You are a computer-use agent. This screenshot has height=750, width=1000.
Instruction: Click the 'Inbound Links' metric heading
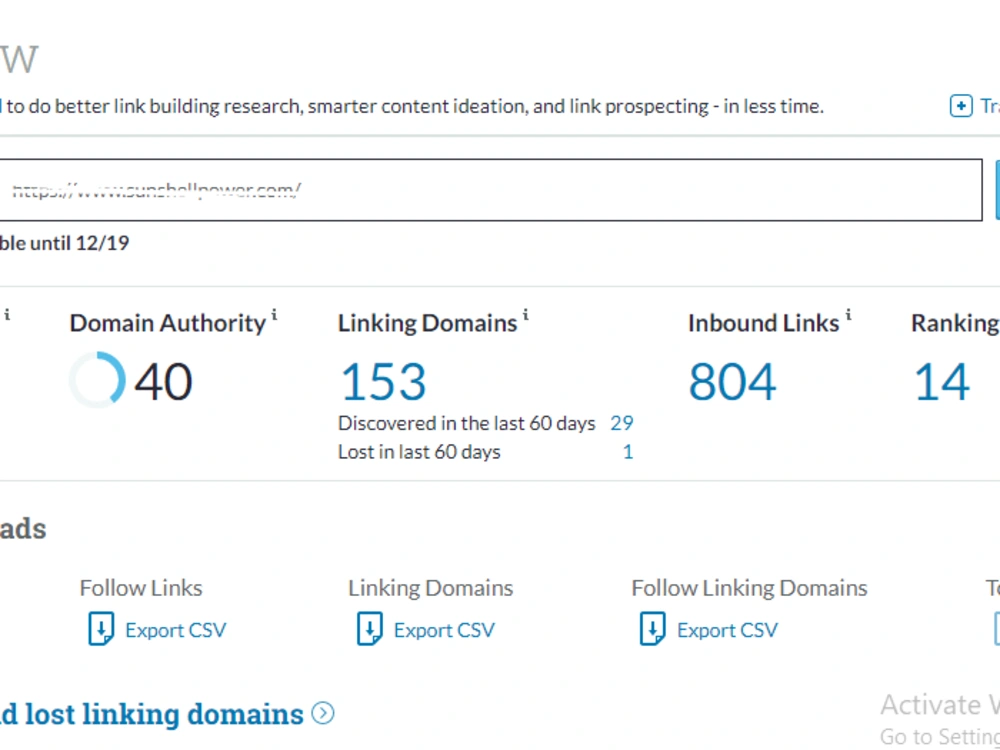click(763, 323)
